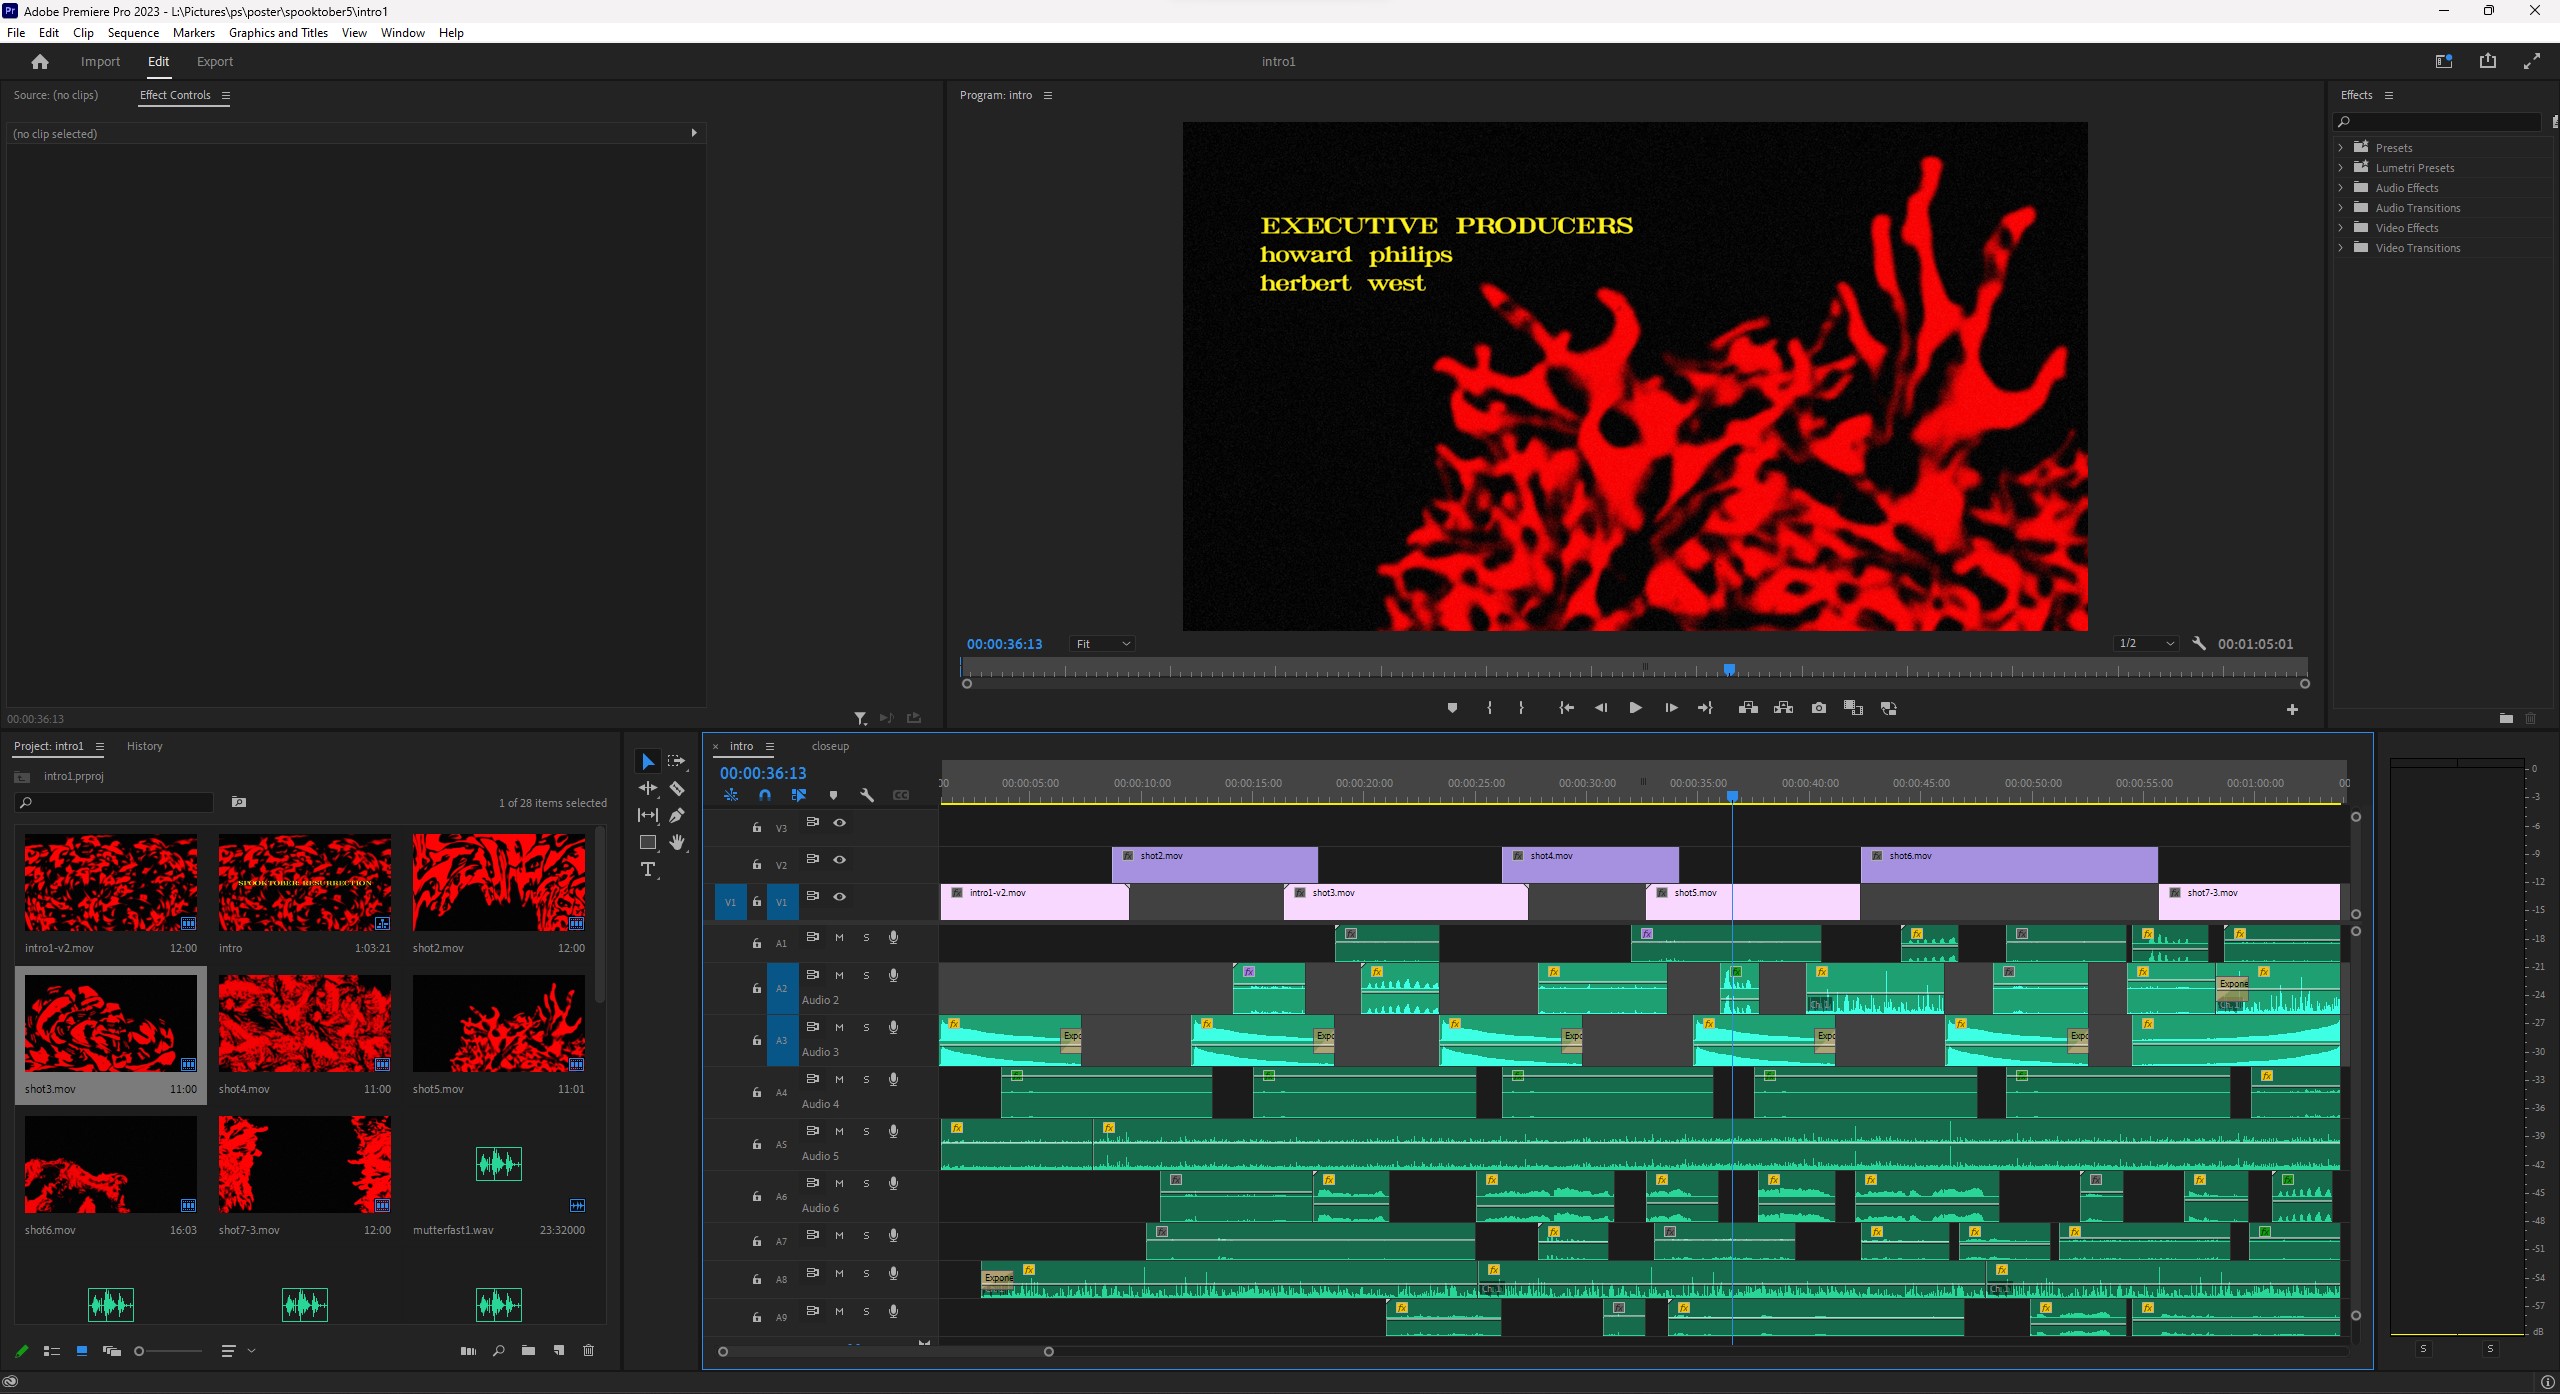Mute audio track A1
This screenshot has width=2560, height=1394.
coord(839,937)
